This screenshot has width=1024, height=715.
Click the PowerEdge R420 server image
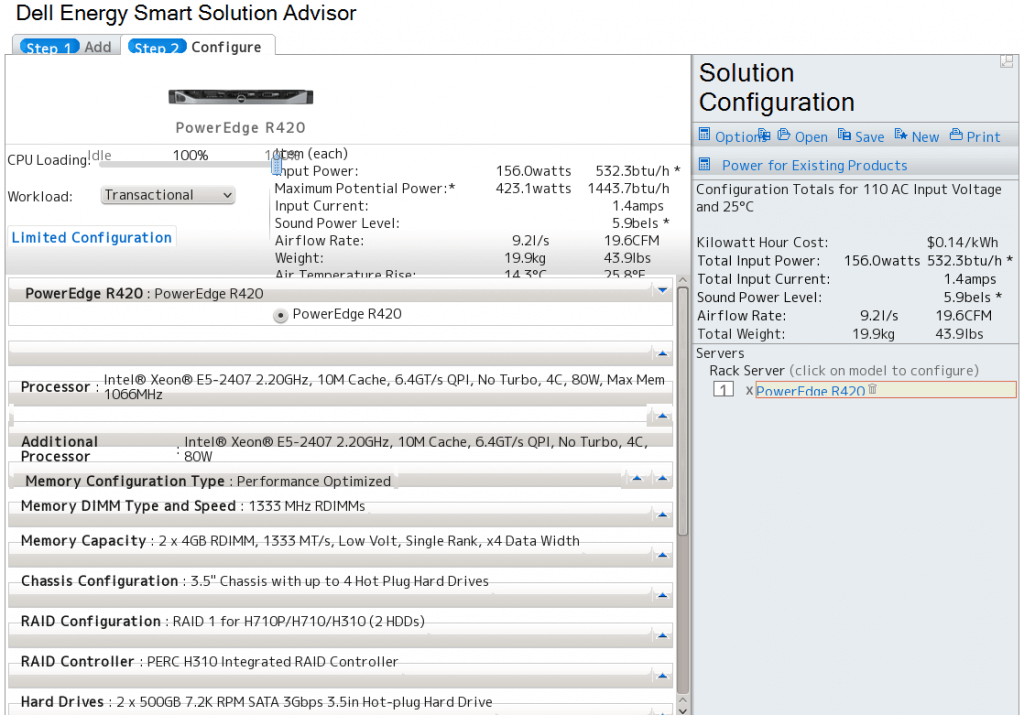pyautogui.click(x=241, y=97)
